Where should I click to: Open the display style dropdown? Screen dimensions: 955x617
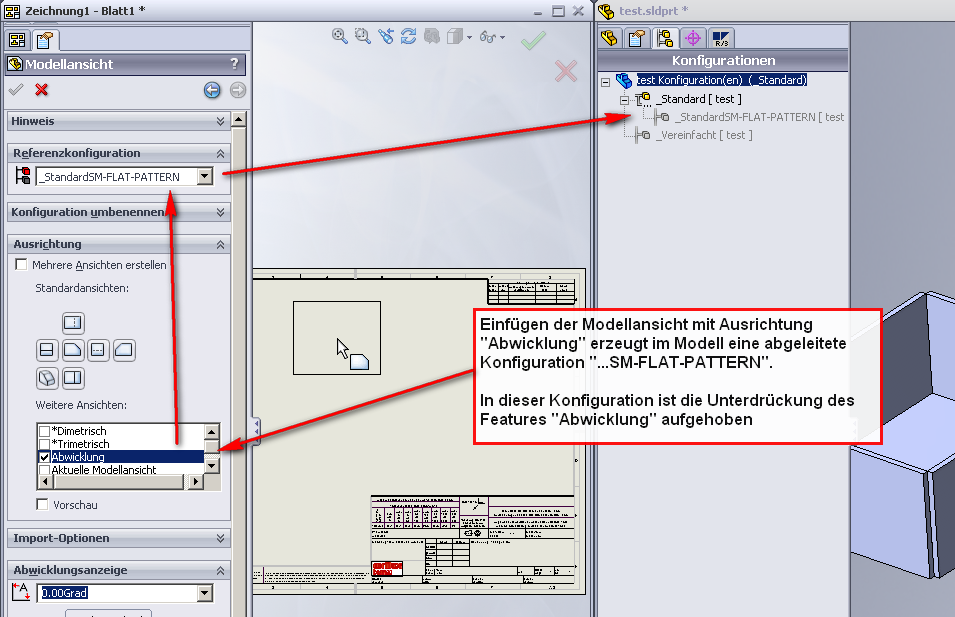click(470, 37)
